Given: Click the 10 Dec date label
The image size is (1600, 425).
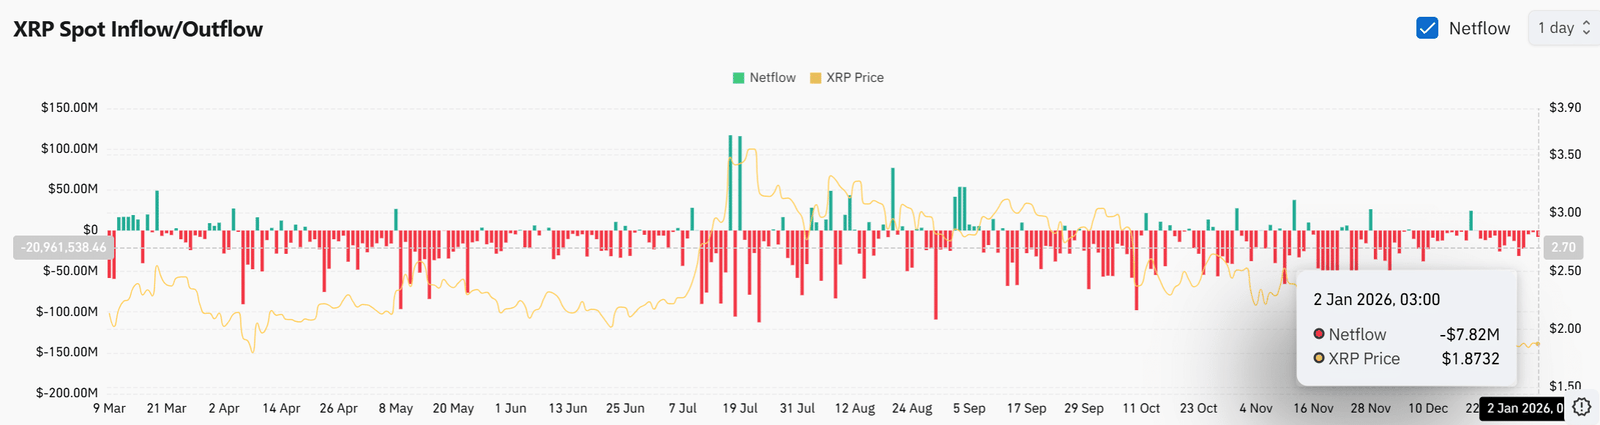Looking at the screenshot, I should coord(1428,408).
